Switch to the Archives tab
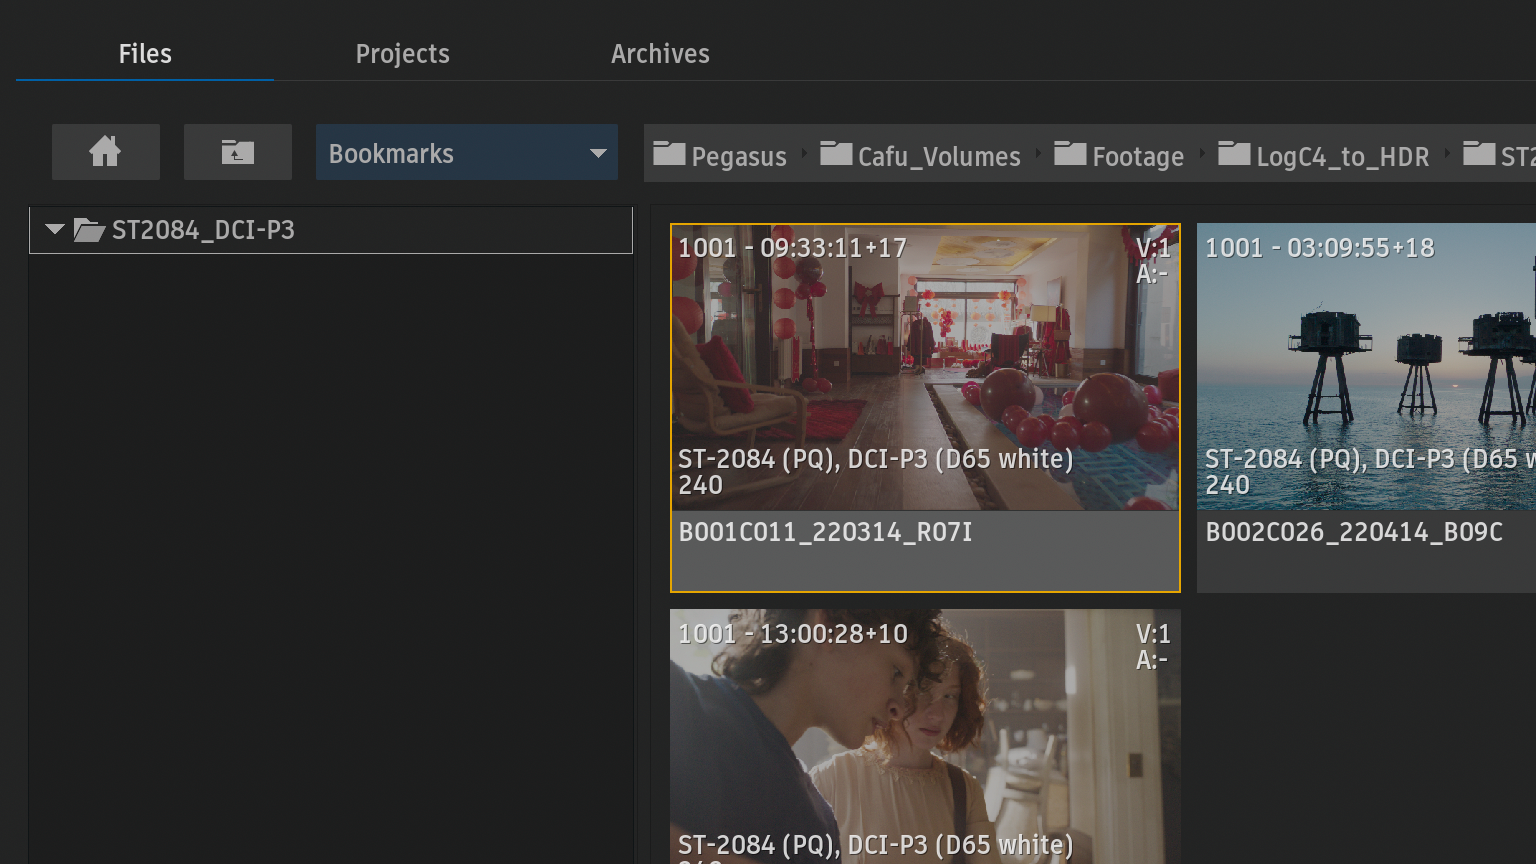 click(660, 54)
